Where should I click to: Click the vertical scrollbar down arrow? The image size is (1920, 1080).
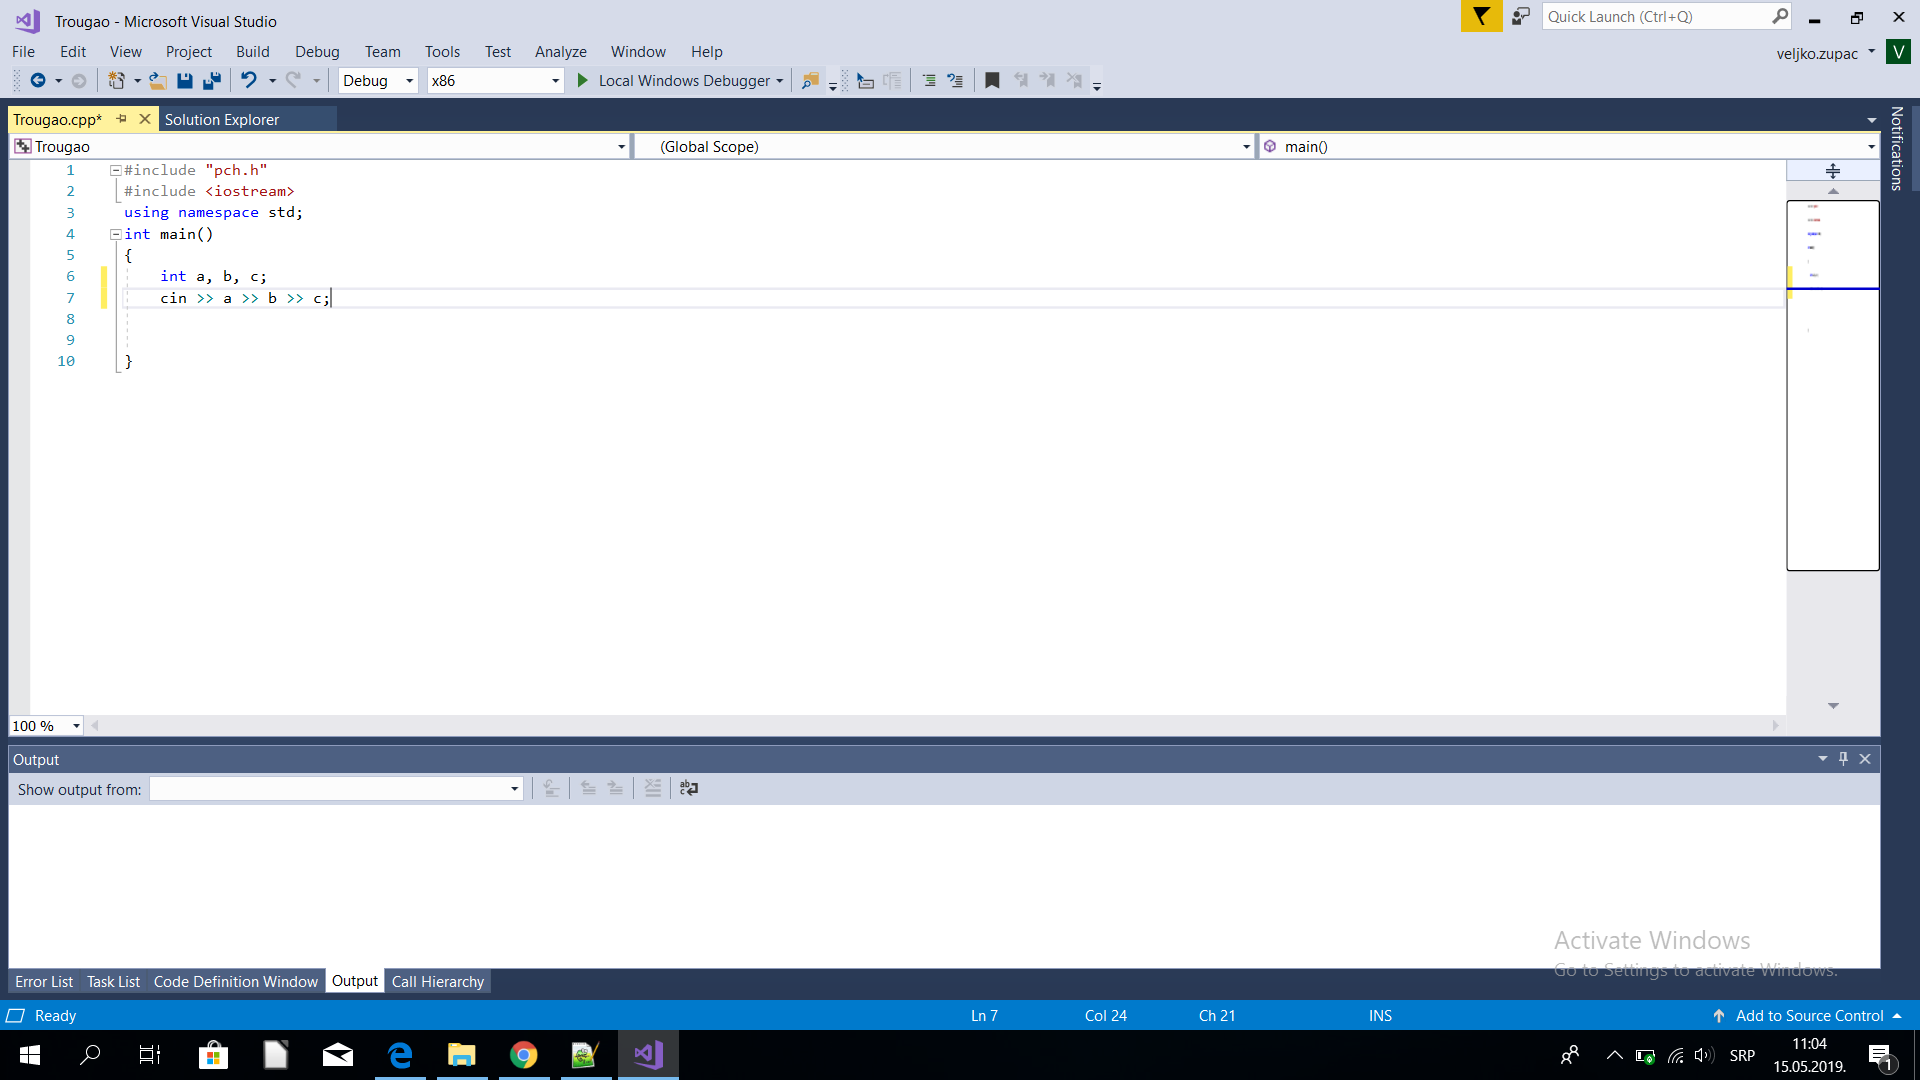(x=1833, y=706)
